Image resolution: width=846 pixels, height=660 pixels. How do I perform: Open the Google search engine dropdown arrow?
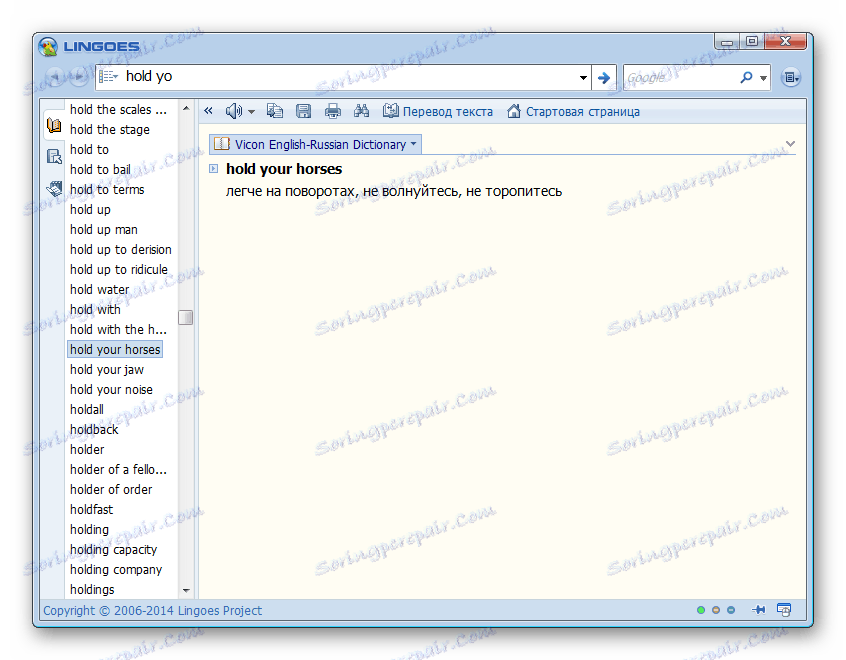pos(763,78)
